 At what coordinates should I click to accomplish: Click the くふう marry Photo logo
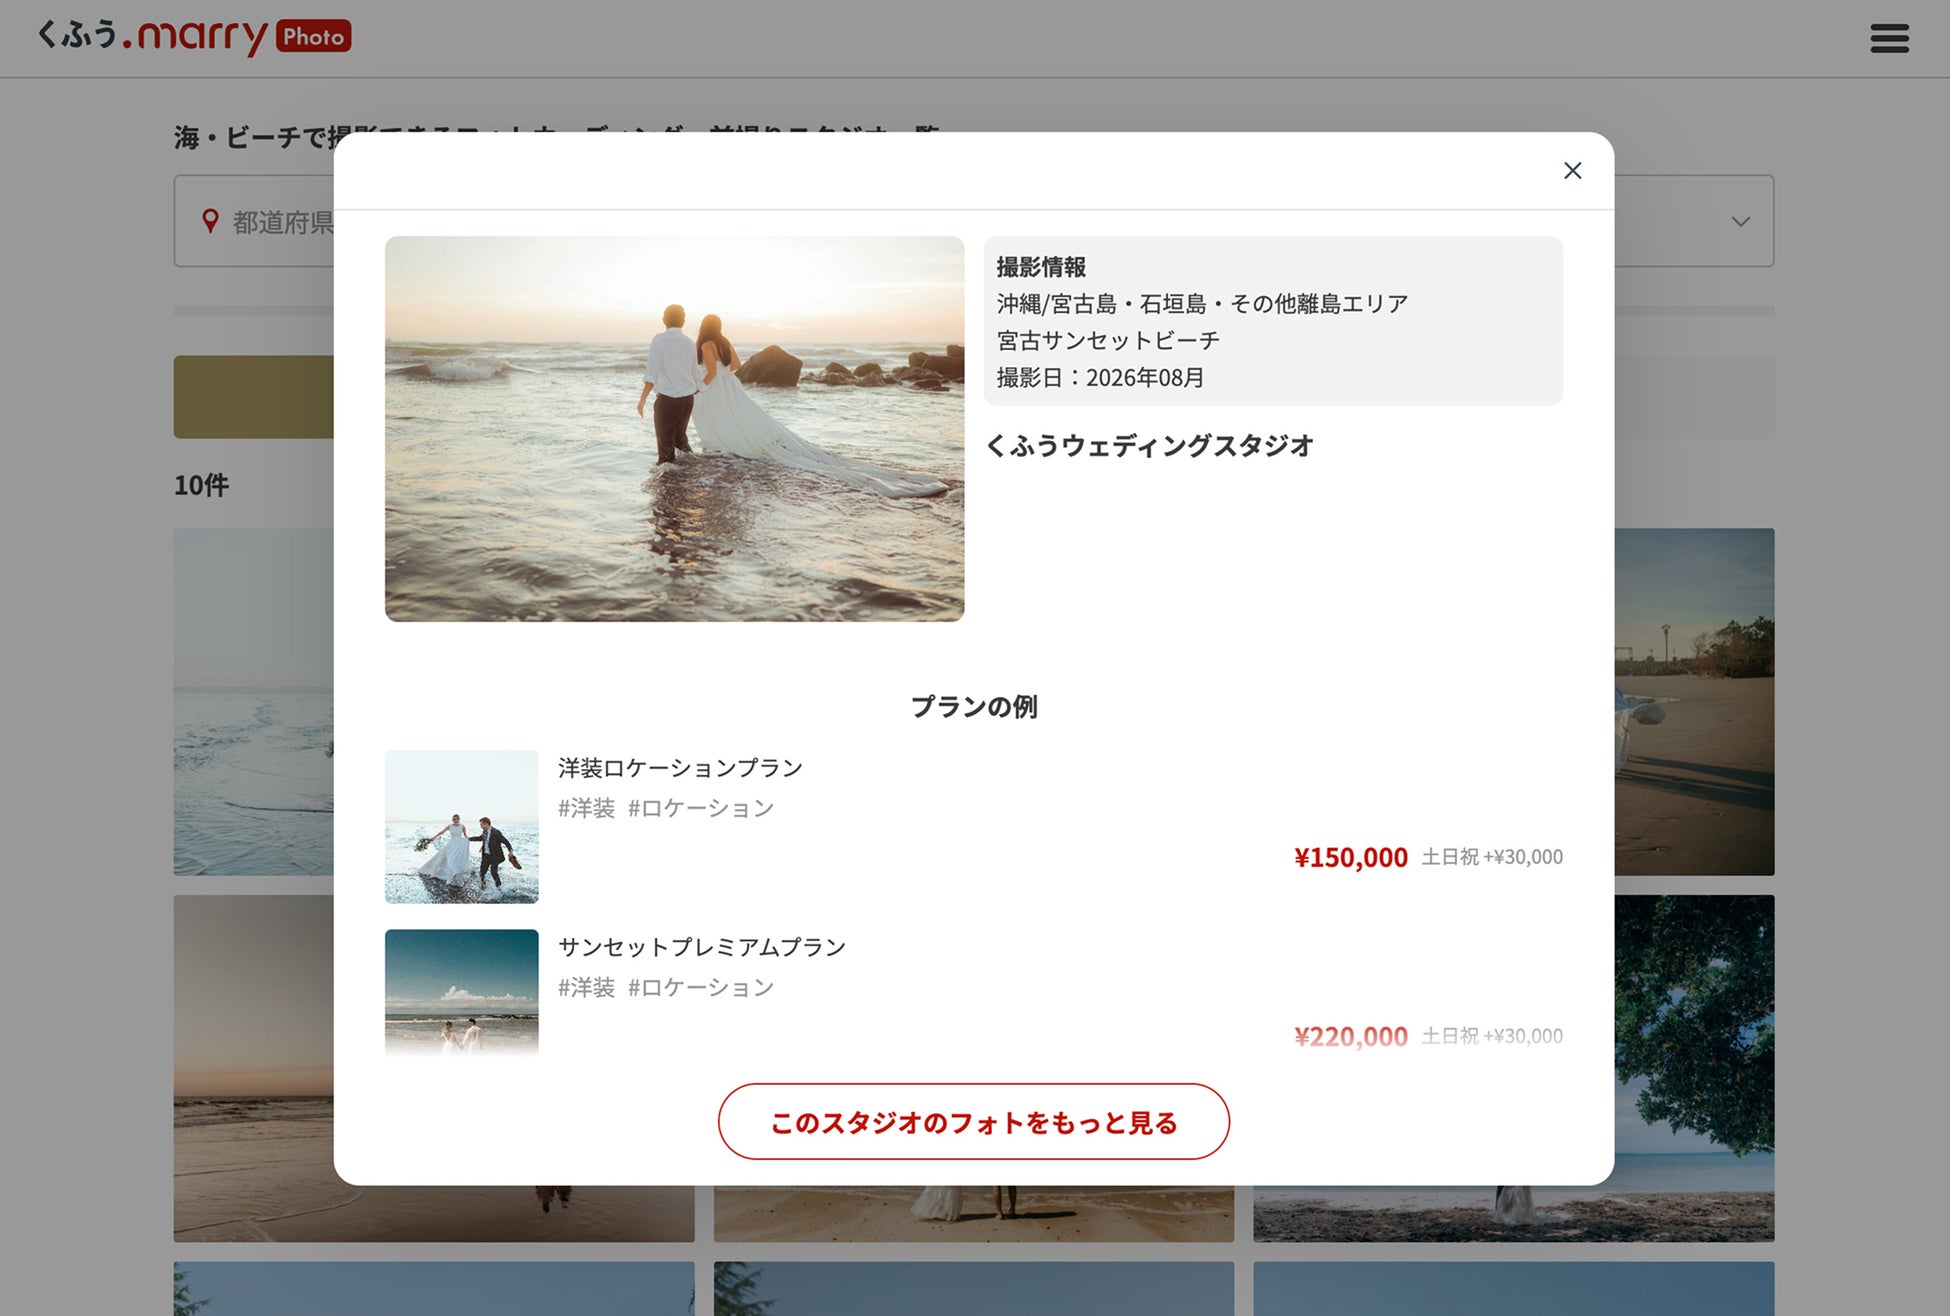point(194,37)
